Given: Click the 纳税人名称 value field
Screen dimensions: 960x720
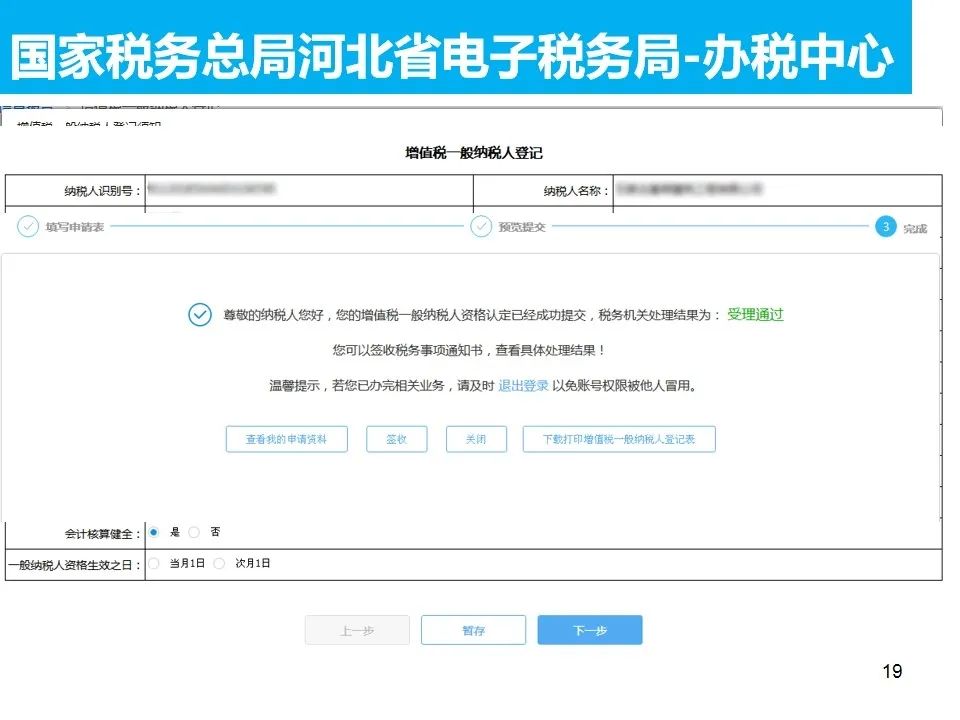Looking at the screenshot, I should [778, 190].
